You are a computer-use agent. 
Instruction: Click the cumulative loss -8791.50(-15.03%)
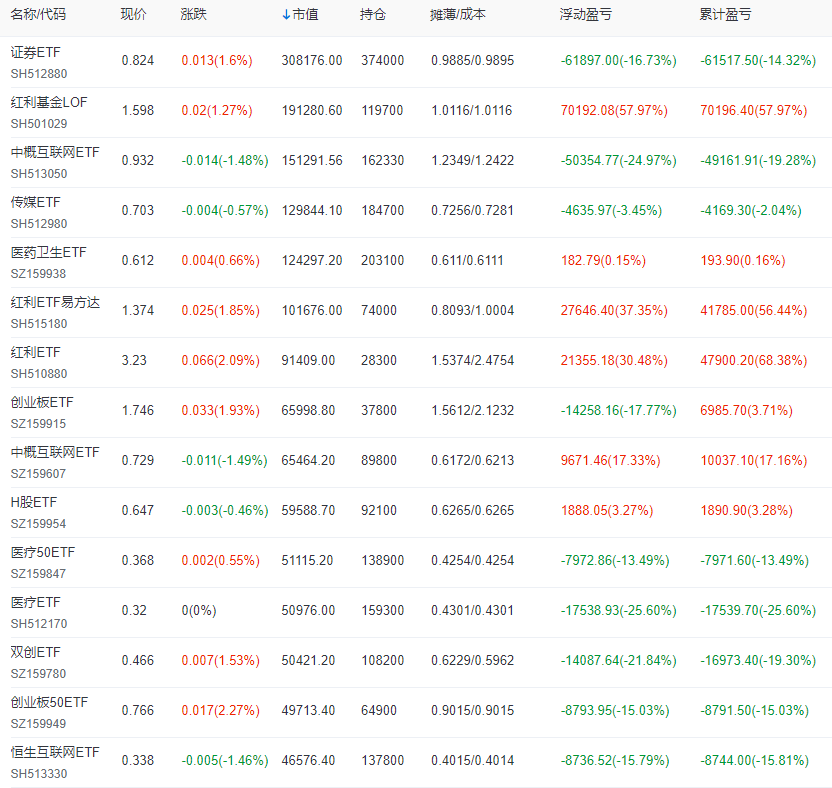point(755,711)
